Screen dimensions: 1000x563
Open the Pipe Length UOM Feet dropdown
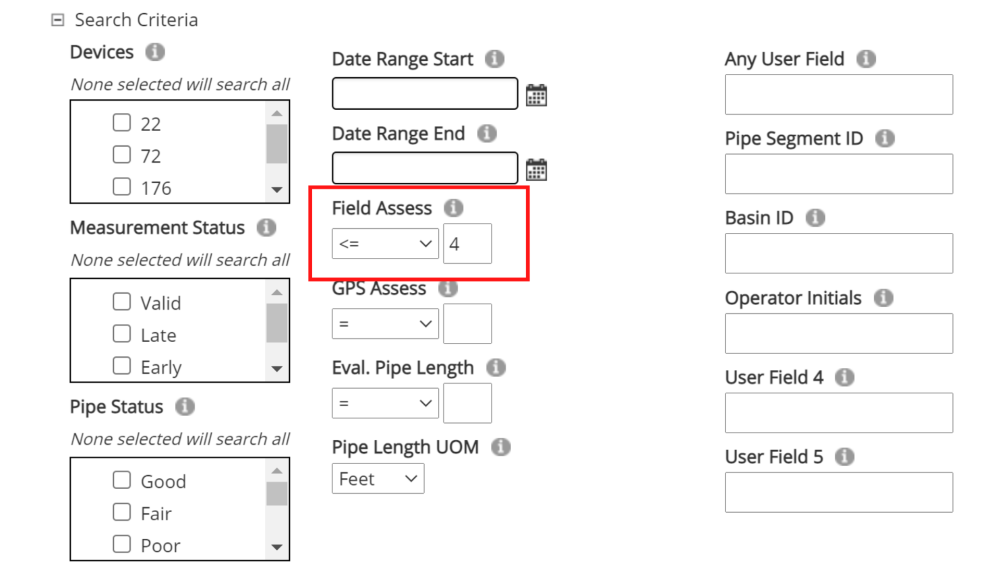point(378,479)
